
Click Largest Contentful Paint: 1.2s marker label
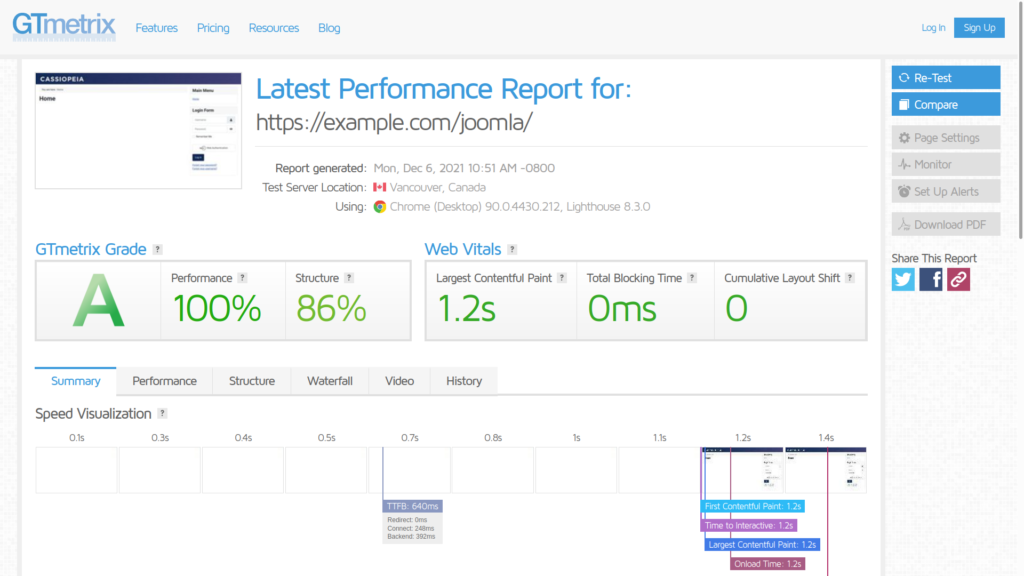tap(761, 545)
